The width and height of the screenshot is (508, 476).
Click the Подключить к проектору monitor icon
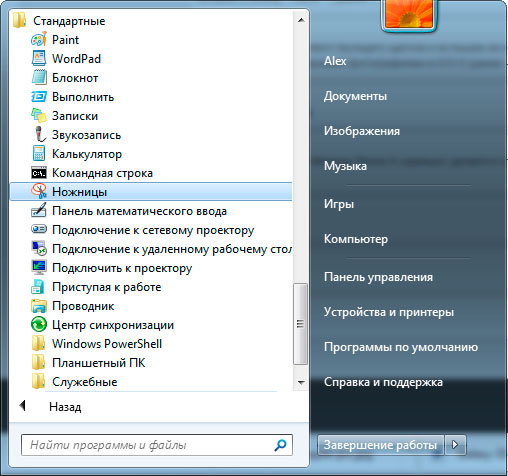pos(39,268)
